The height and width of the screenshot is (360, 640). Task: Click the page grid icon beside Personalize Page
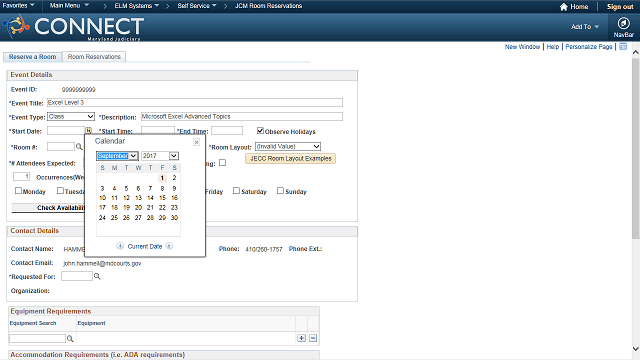[623, 47]
